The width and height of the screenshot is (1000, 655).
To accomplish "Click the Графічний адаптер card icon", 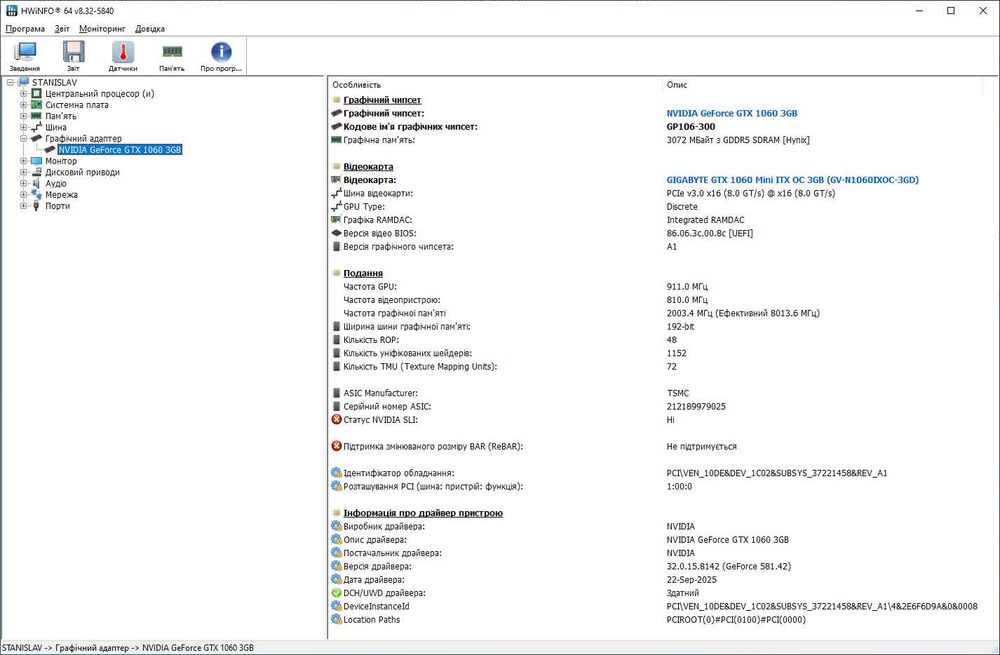I will pyautogui.click(x=36, y=138).
